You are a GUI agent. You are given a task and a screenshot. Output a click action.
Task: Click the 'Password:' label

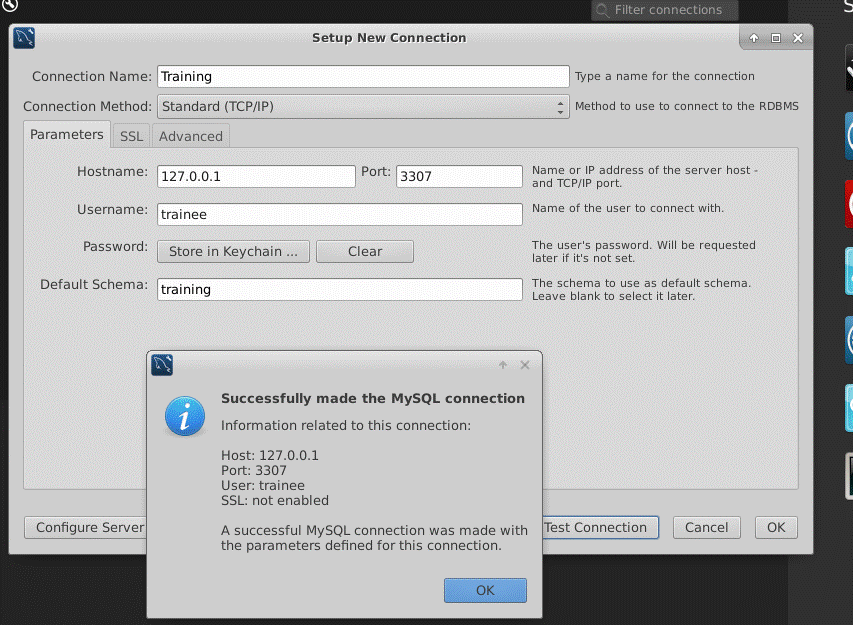(x=115, y=246)
